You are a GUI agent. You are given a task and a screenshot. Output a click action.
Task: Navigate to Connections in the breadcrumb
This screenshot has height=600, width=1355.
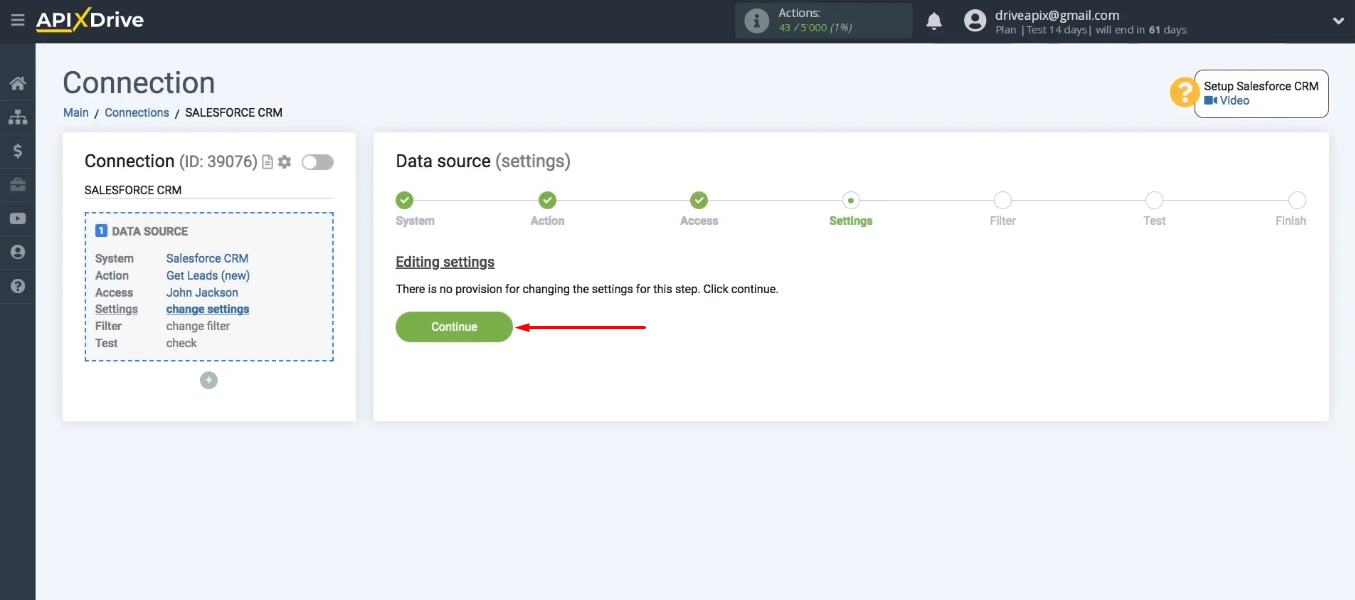(x=137, y=112)
